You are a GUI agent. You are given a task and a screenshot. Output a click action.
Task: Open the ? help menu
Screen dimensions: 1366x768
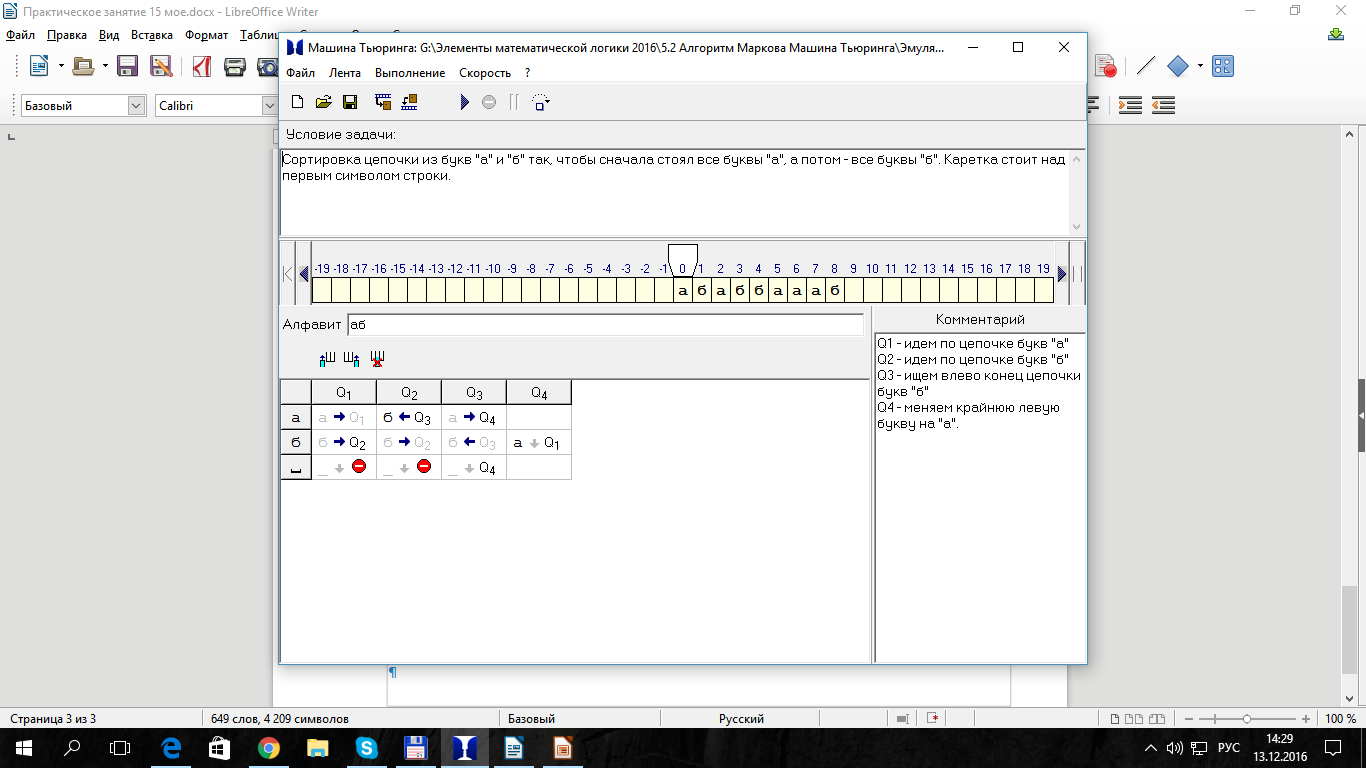528,73
